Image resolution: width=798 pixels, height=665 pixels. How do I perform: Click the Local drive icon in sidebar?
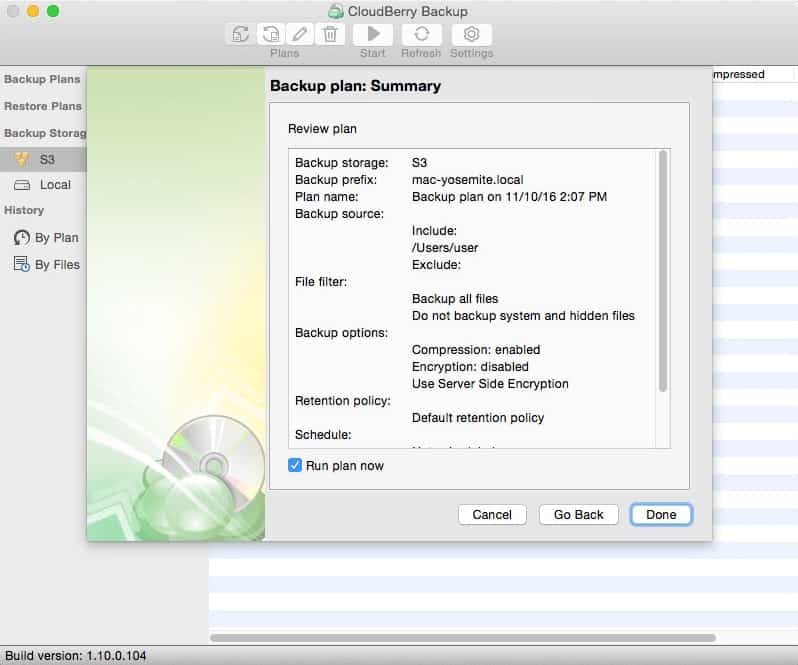[x=22, y=185]
